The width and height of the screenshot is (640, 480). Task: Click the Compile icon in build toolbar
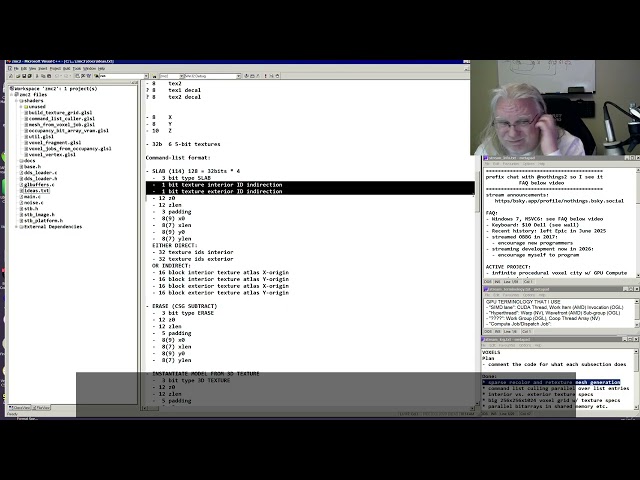click(x=246, y=76)
